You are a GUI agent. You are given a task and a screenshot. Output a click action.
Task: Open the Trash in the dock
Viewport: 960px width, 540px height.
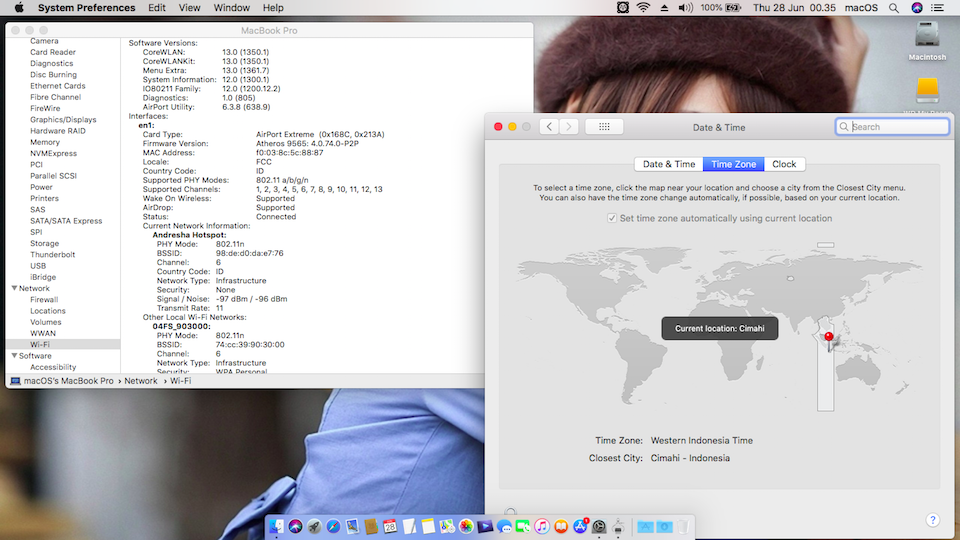[683, 527]
